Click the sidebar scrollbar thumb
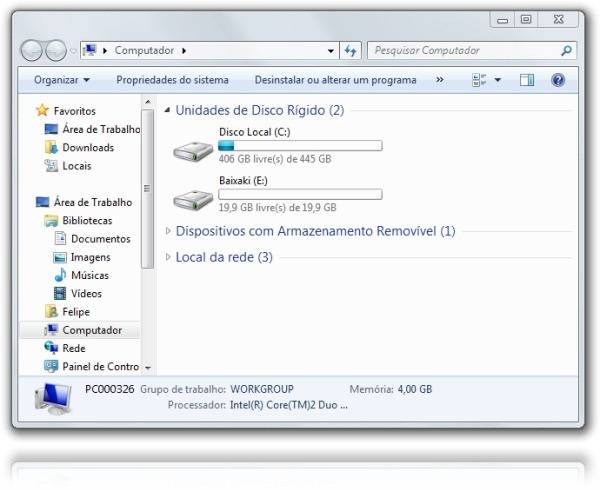Screen dimensions: 600x490 pyautogui.click(x=147, y=189)
